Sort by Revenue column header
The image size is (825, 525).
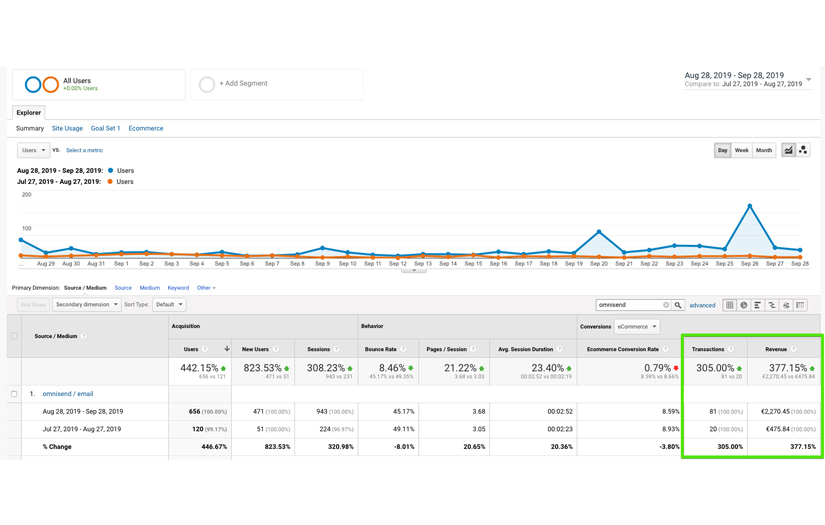pyautogui.click(x=776, y=349)
